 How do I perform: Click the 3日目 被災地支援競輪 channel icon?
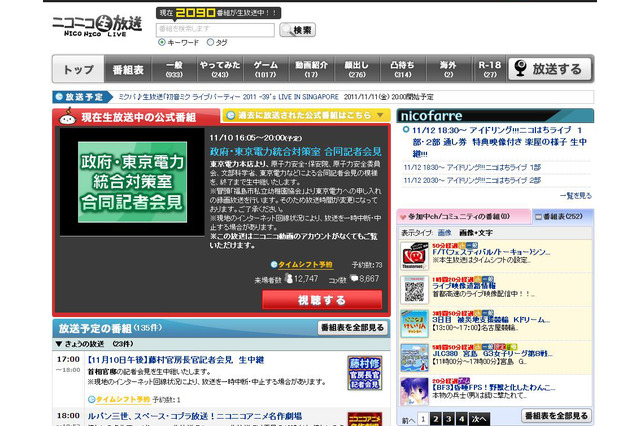coord(414,324)
